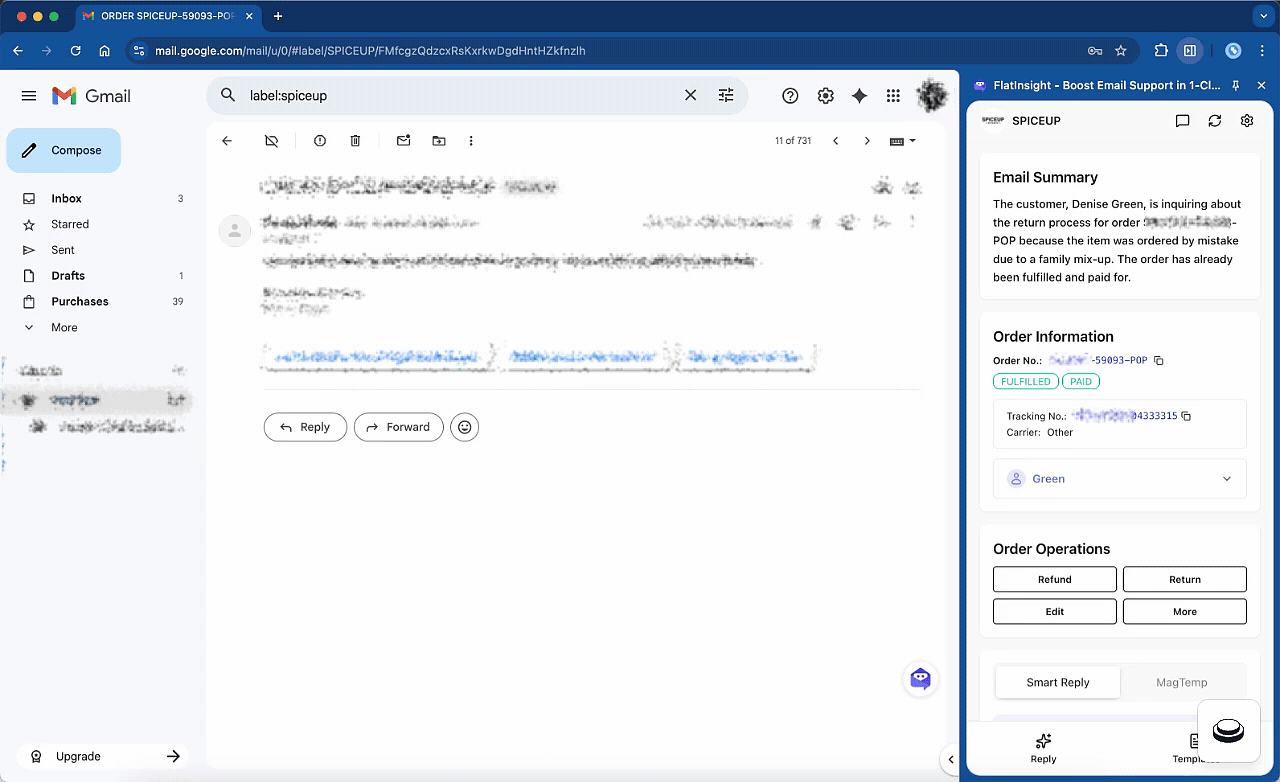Open Gemini sparkle icon in Gmail header
This screenshot has width=1280, height=782.
[x=859, y=96]
